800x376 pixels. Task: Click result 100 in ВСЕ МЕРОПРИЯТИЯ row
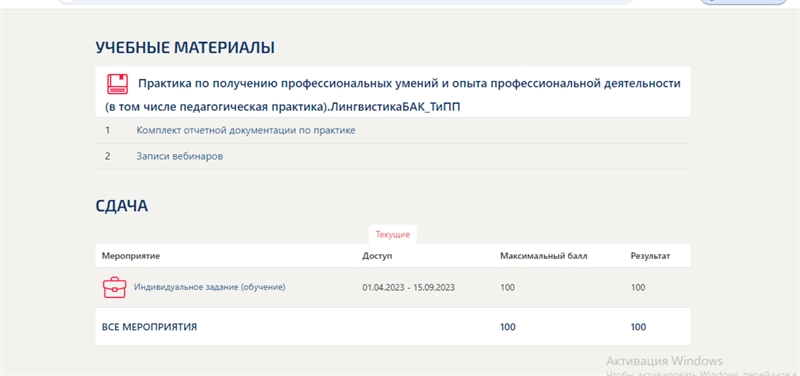click(x=638, y=327)
